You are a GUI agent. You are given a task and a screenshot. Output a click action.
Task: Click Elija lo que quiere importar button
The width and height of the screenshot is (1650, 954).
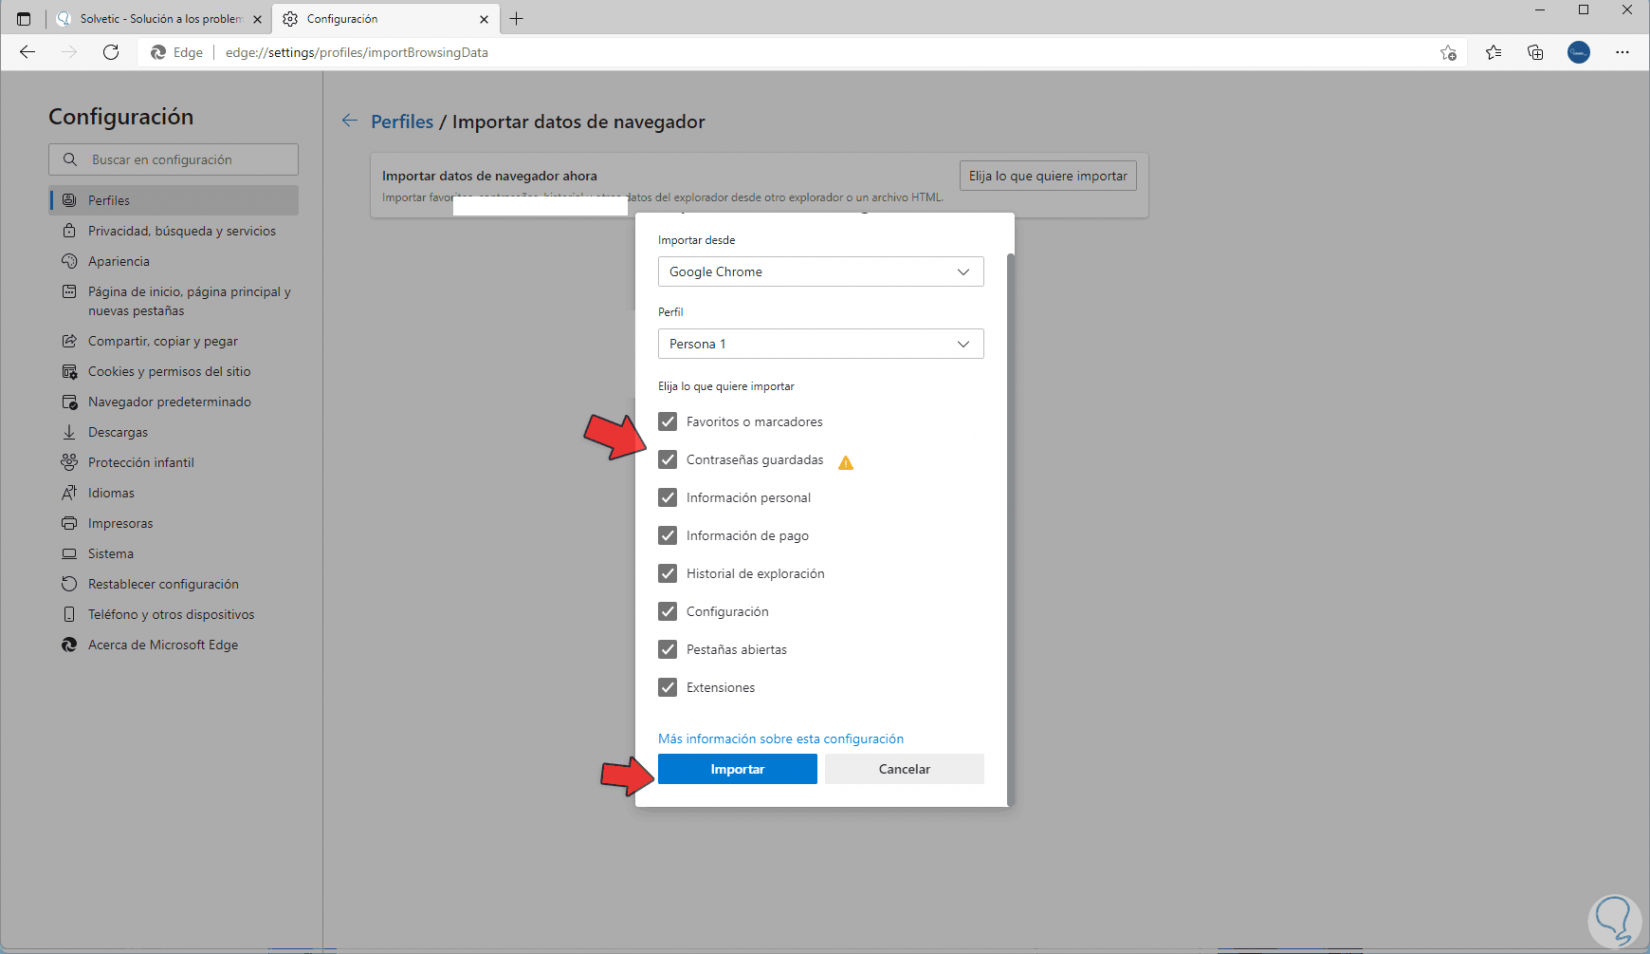coord(1048,176)
